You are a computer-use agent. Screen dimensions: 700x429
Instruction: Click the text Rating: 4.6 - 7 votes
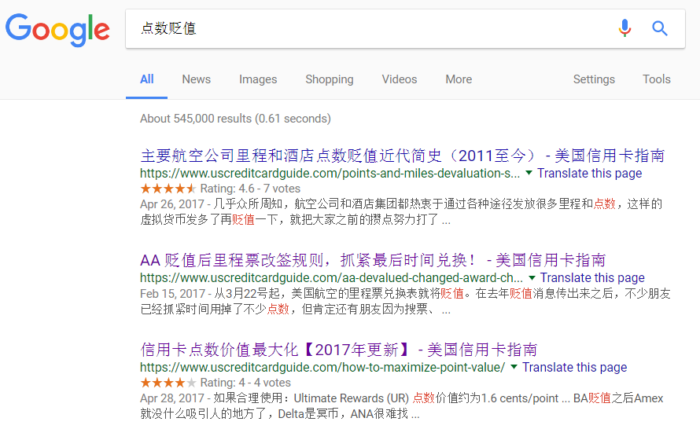point(250,188)
